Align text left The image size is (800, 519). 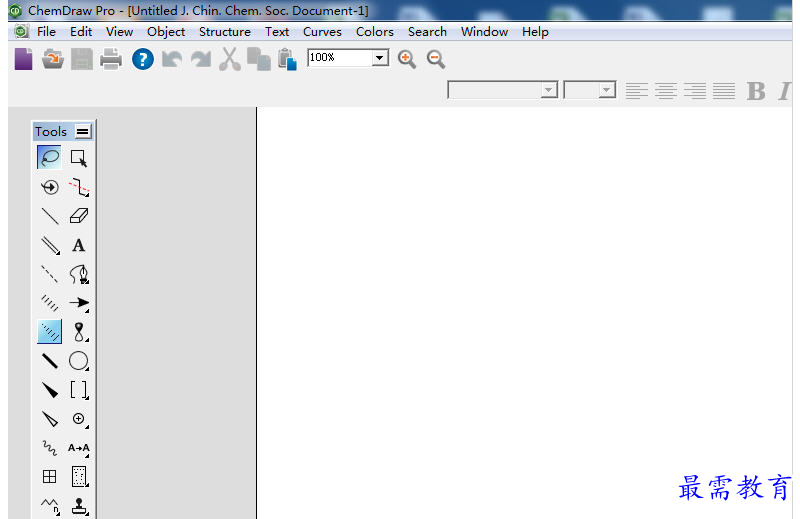(637, 91)
